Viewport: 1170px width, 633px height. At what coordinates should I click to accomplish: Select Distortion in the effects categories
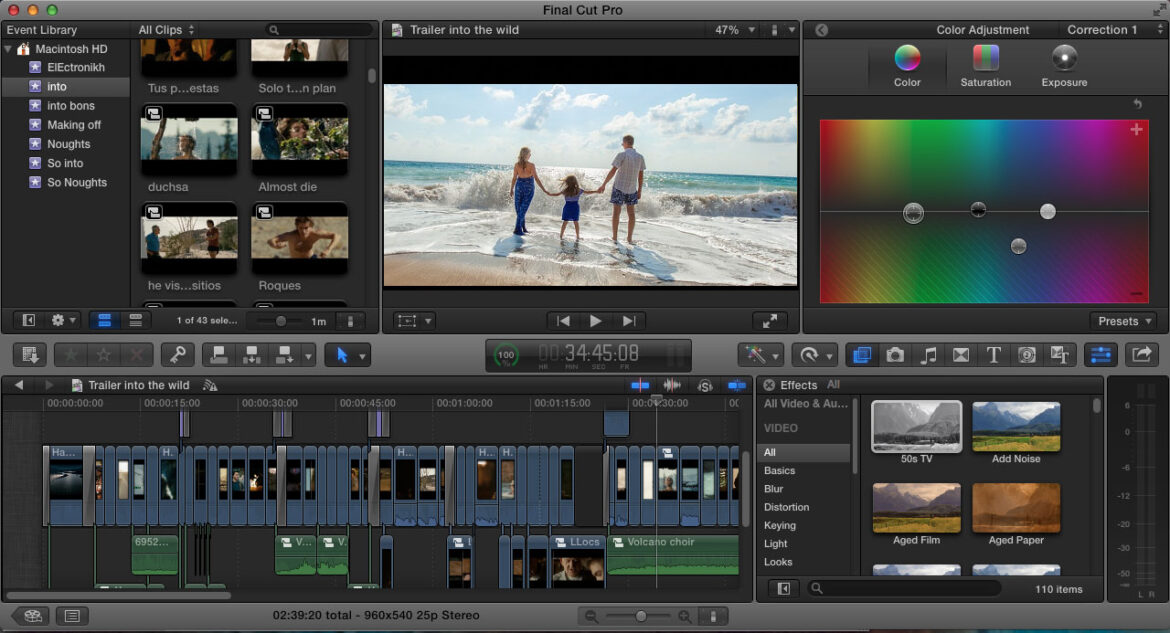click(786, 507)
